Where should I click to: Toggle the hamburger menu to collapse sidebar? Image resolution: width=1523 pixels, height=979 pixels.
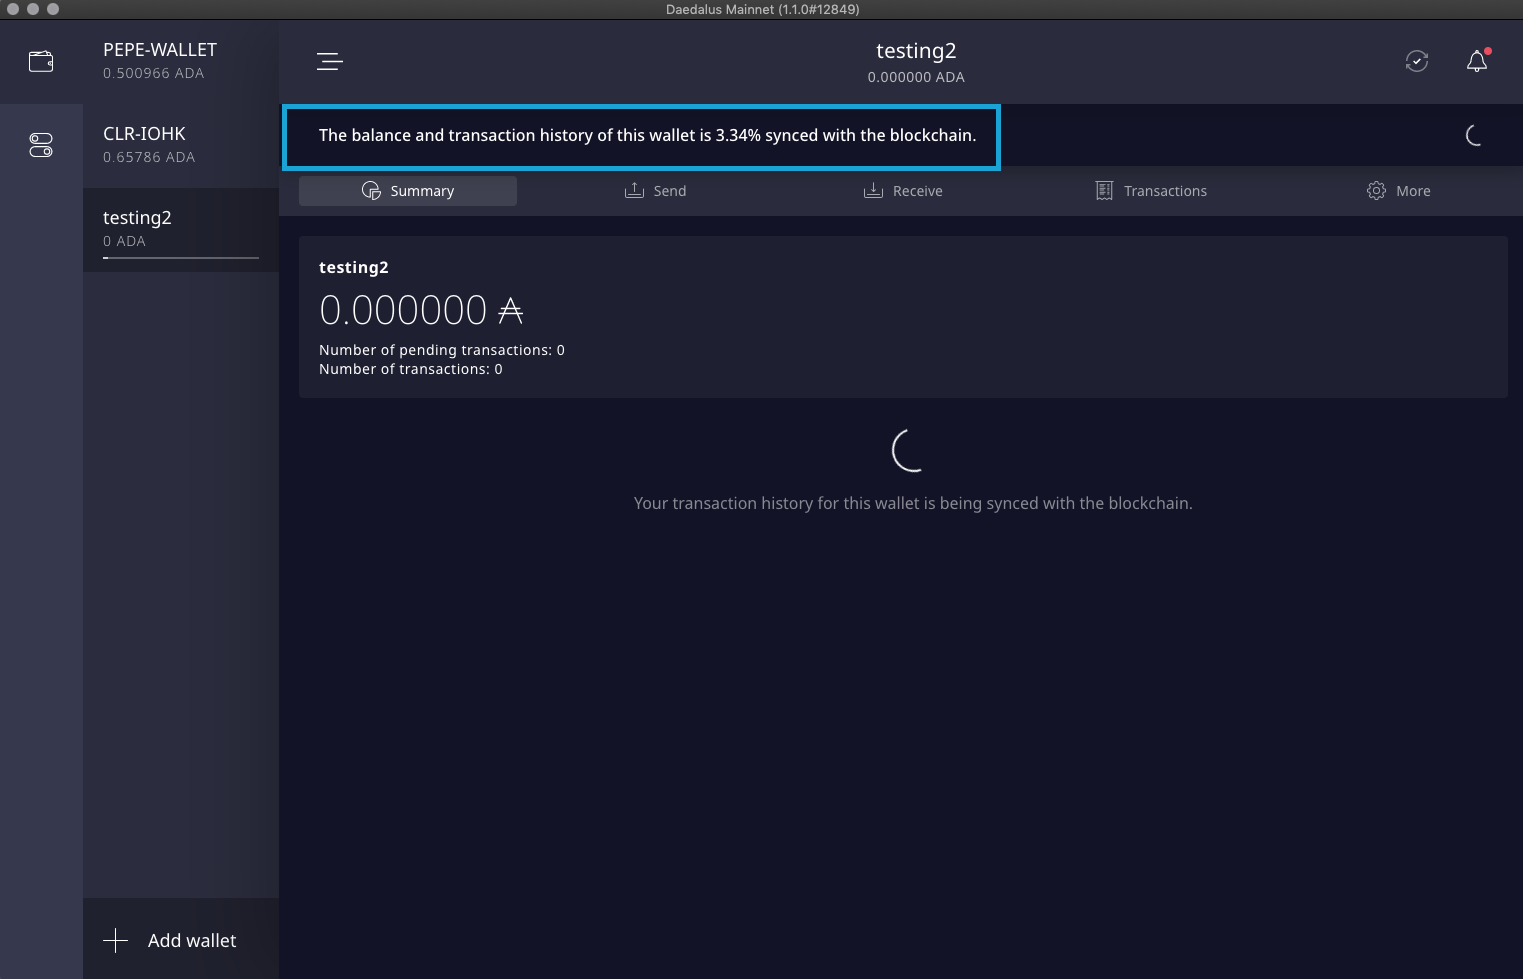pos(330,62)
